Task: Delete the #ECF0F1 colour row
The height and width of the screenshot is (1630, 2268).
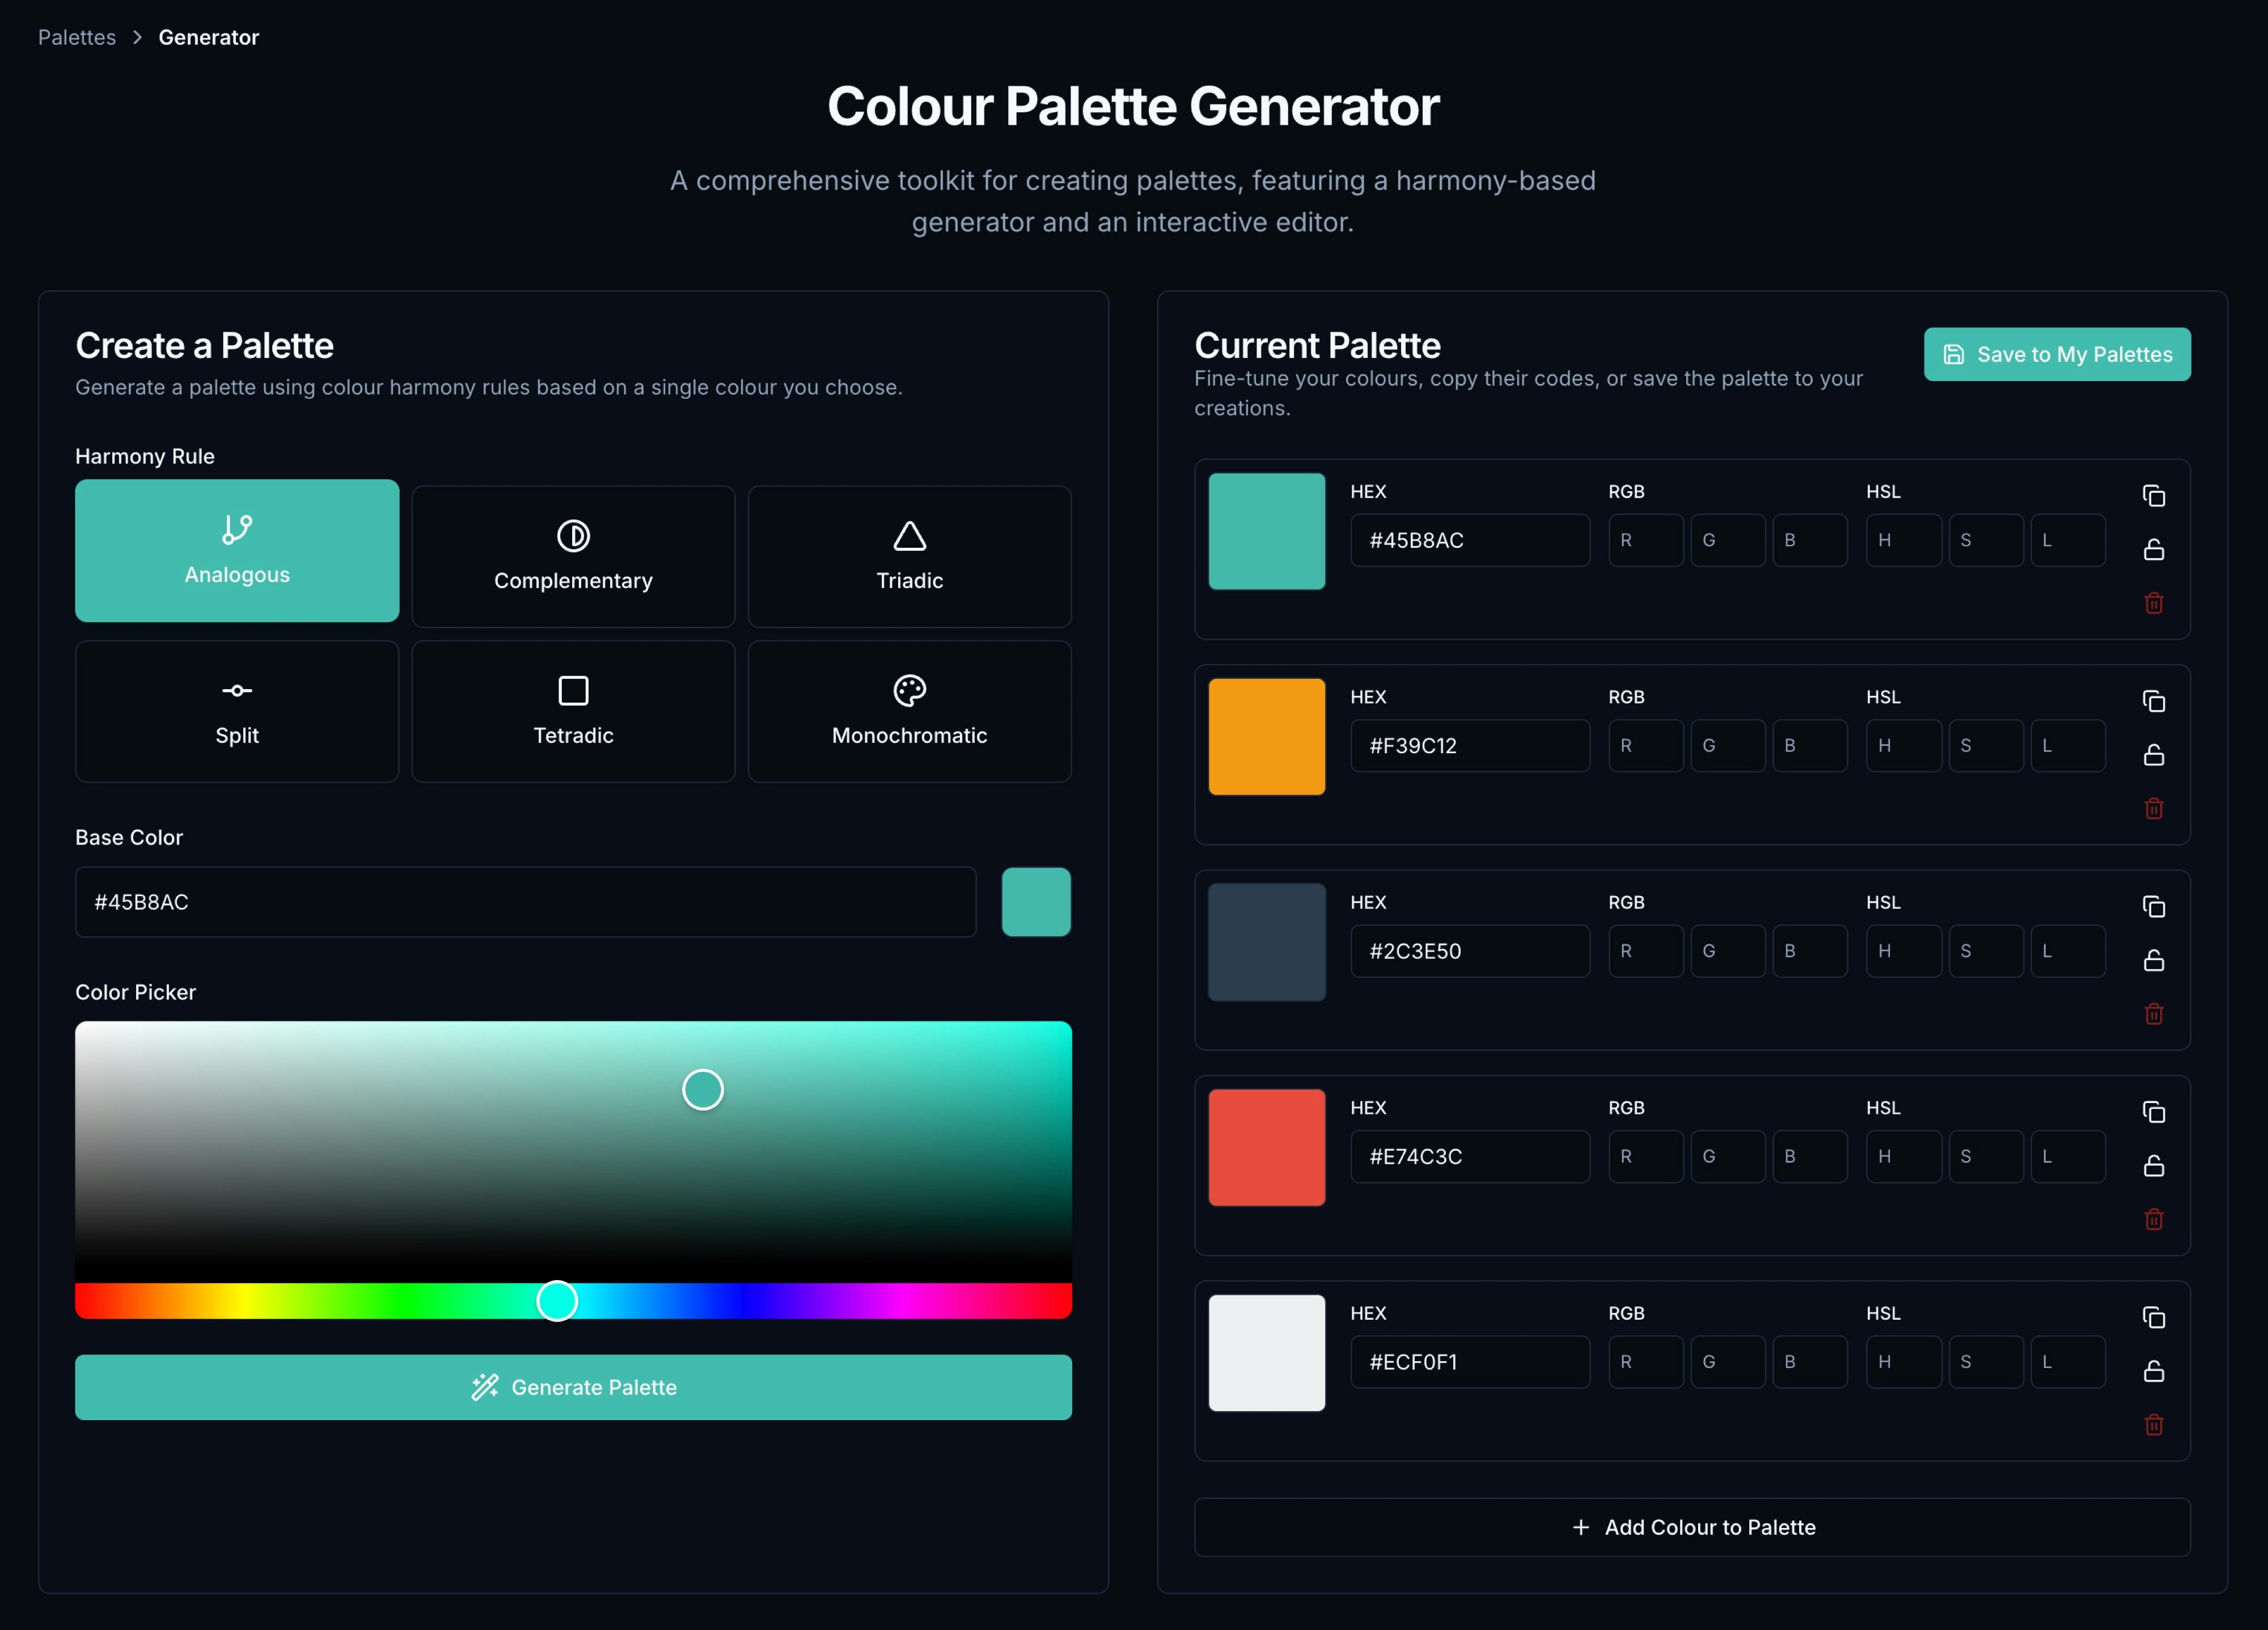Action: pos(2153,1424)
